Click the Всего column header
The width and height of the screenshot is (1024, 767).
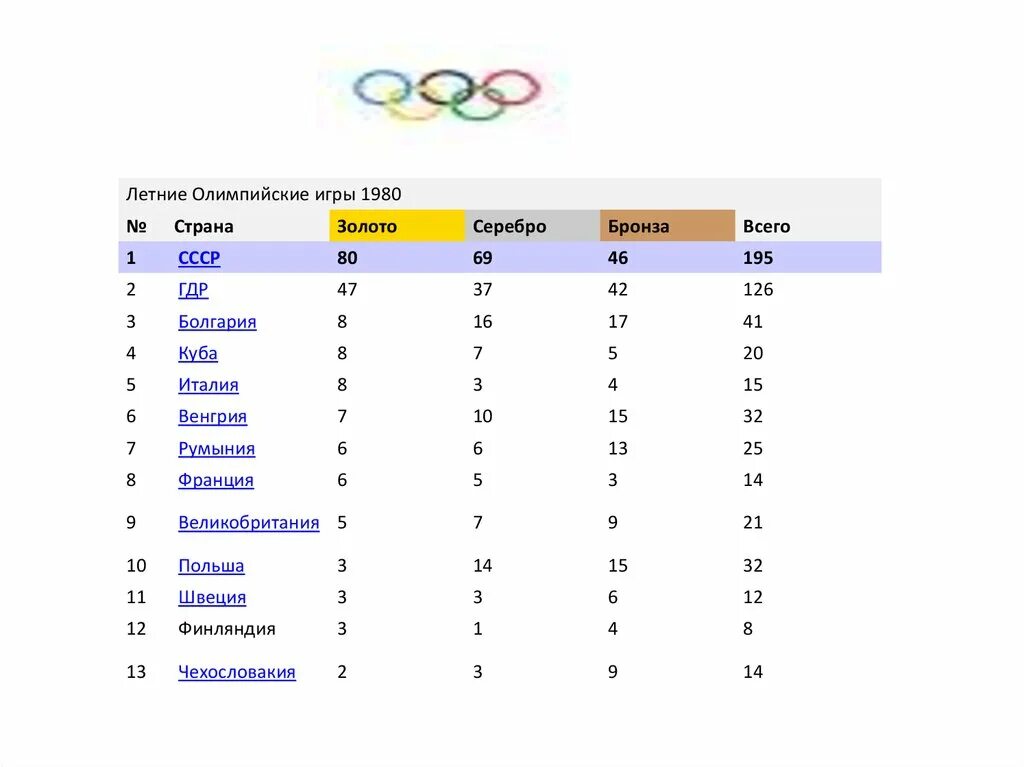pos(767,227)
